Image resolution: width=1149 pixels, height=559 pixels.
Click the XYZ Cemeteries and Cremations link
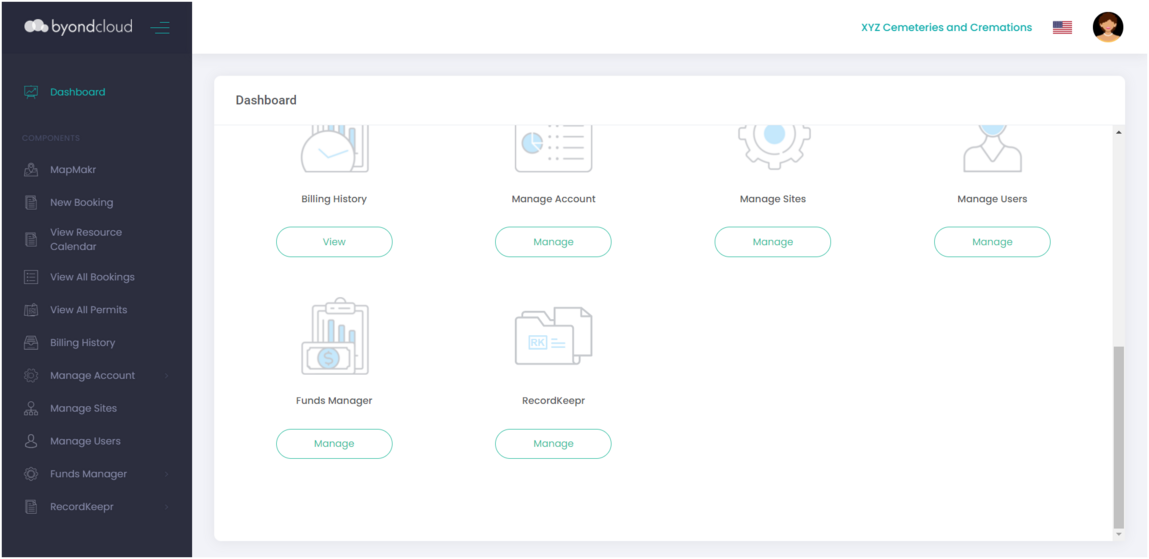click(x=947, y=28)
